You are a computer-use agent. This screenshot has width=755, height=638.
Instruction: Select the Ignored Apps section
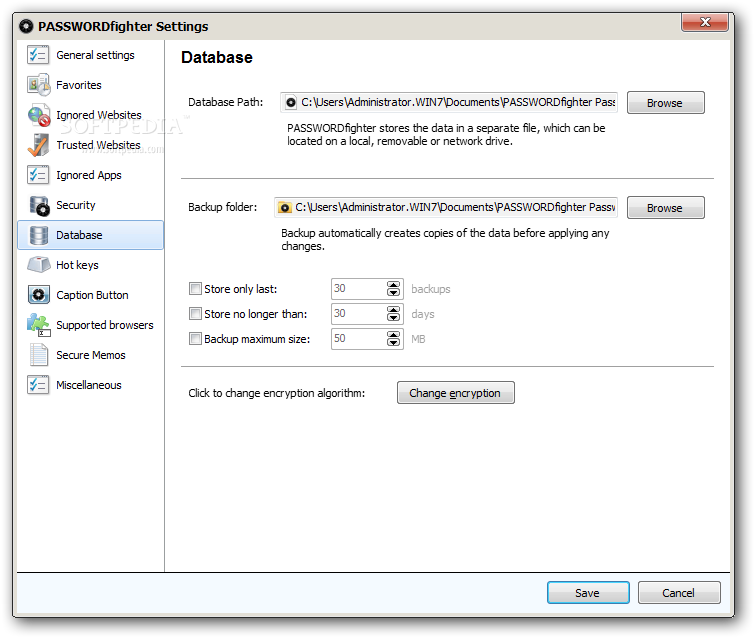pos(89,175)
